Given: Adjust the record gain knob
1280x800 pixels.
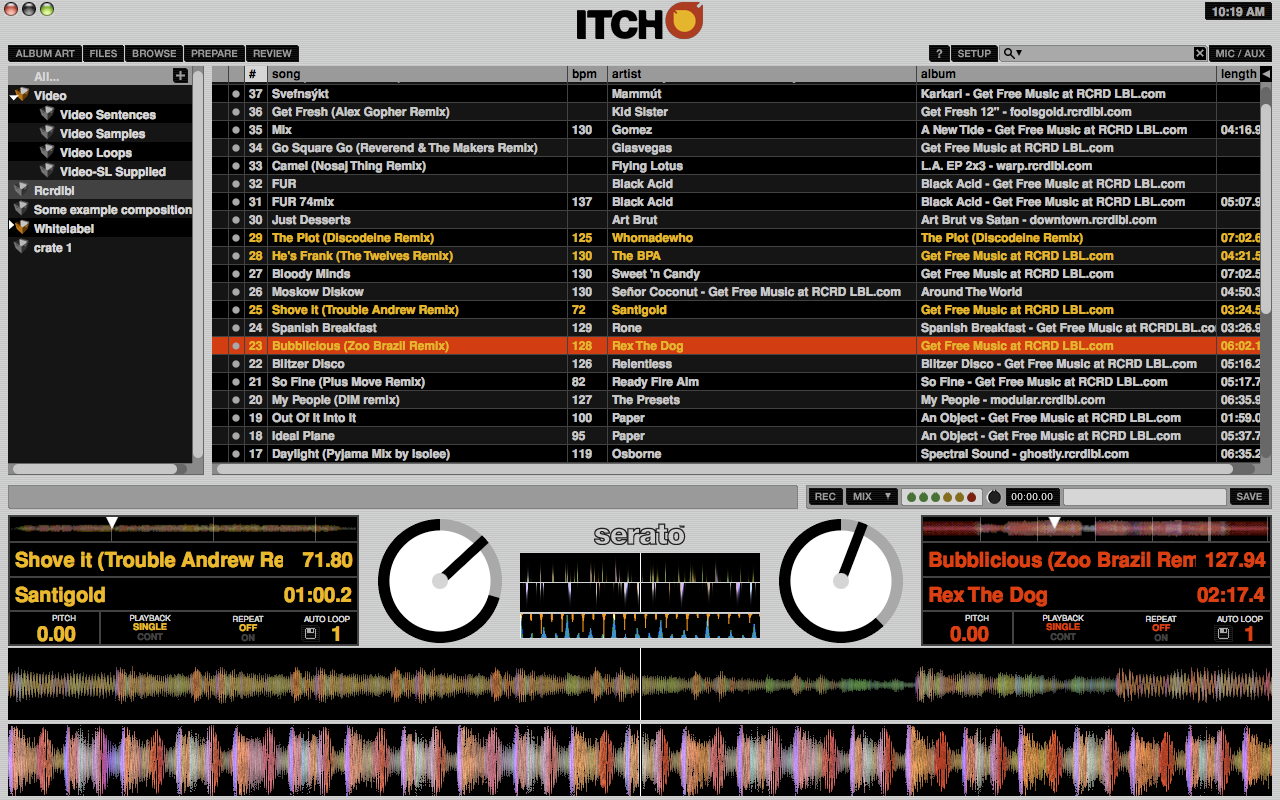Looking at the screenshot, I should [x=994, y=497].
